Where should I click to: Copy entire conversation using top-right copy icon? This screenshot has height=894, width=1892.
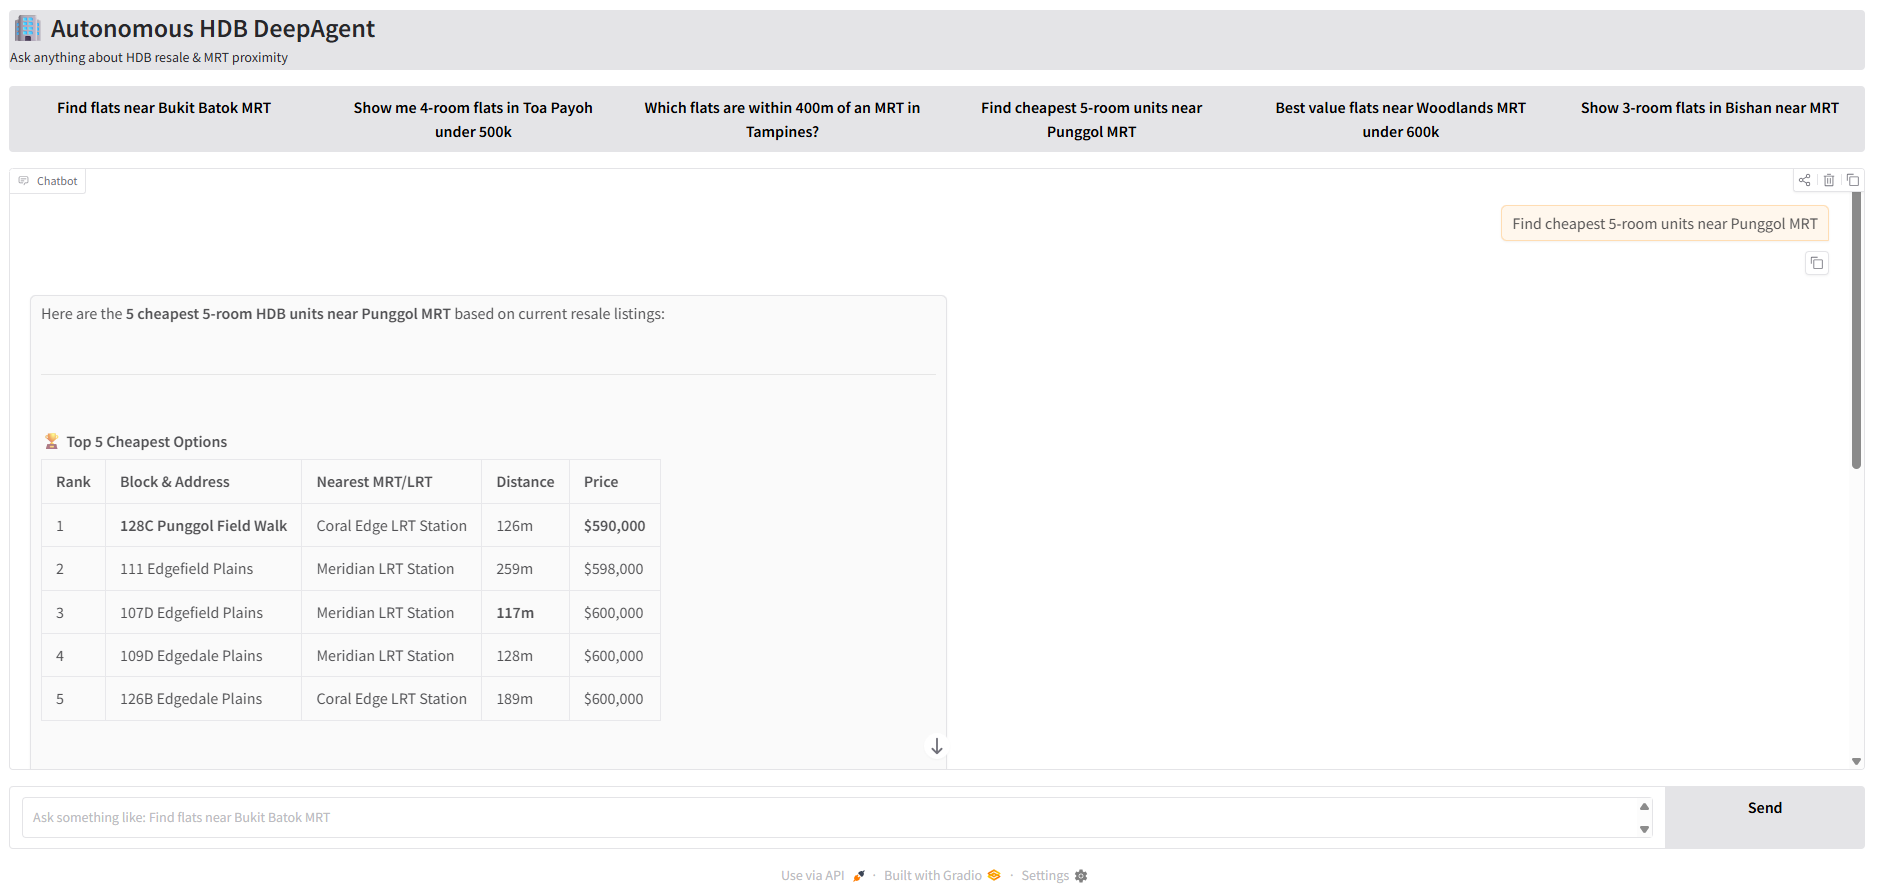coord(1852,181)
